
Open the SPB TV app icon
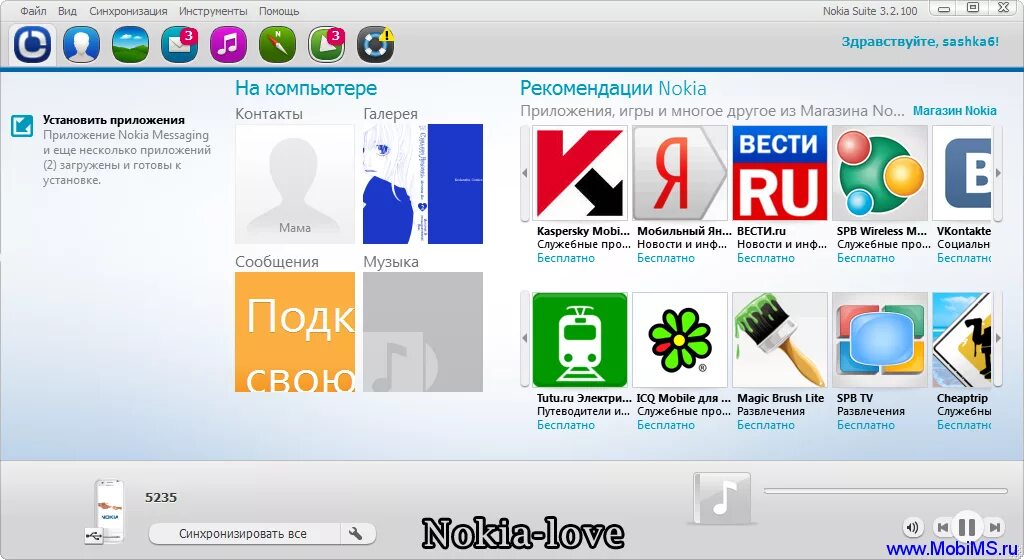[880, 340]
